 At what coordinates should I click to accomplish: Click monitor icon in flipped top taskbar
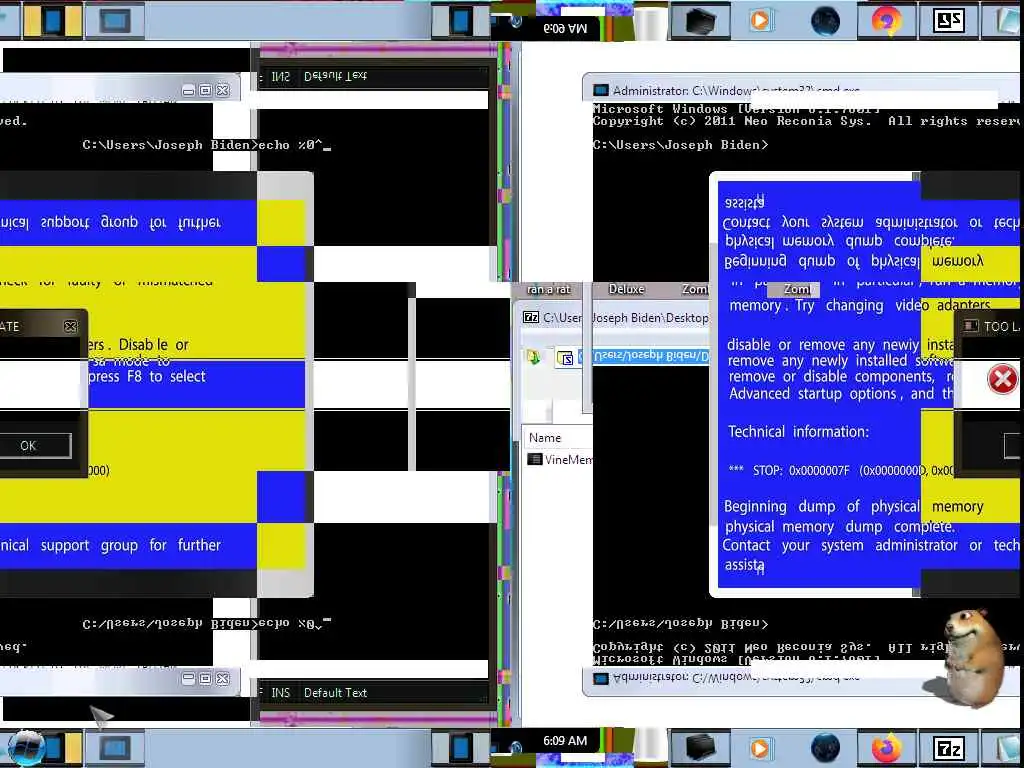[x=115, y=21]
